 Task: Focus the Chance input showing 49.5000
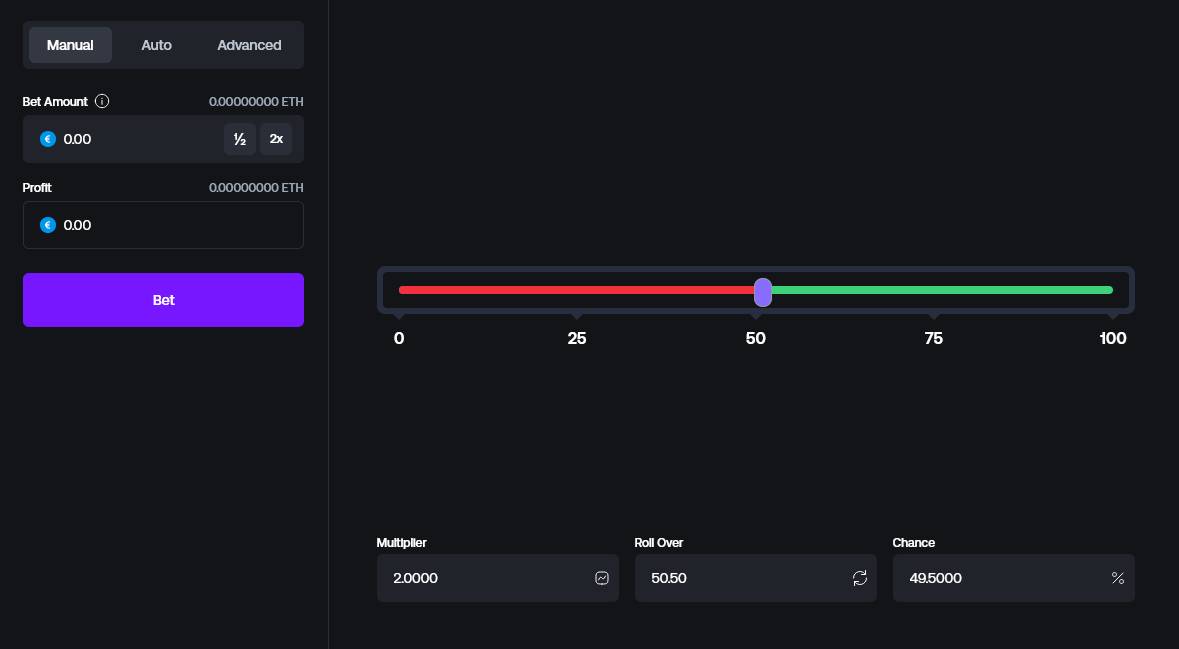(1014, 578)
